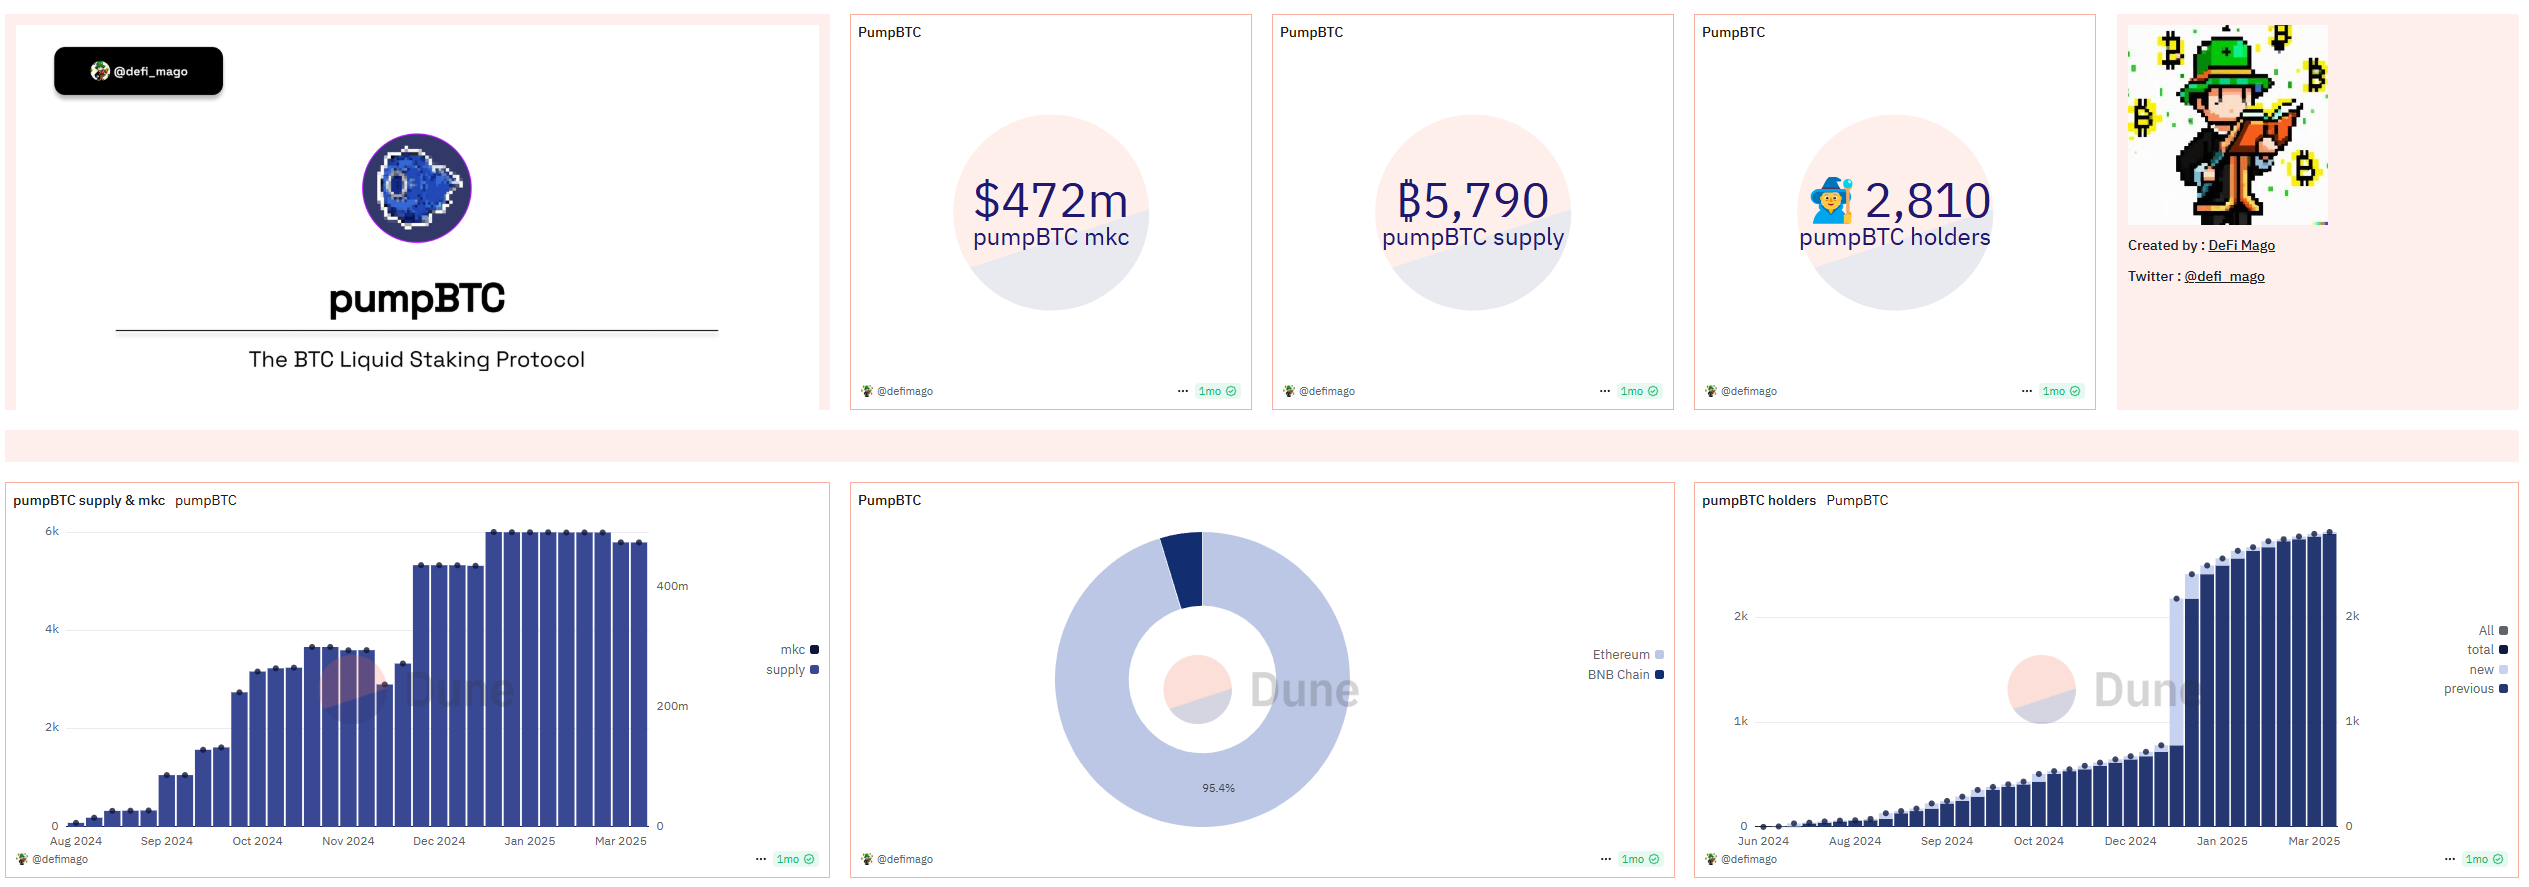This screenshot has height=887, width=2529.
Task: Click the 1mo refresh badge on mkc card
Action: (x=1217, y=391)
